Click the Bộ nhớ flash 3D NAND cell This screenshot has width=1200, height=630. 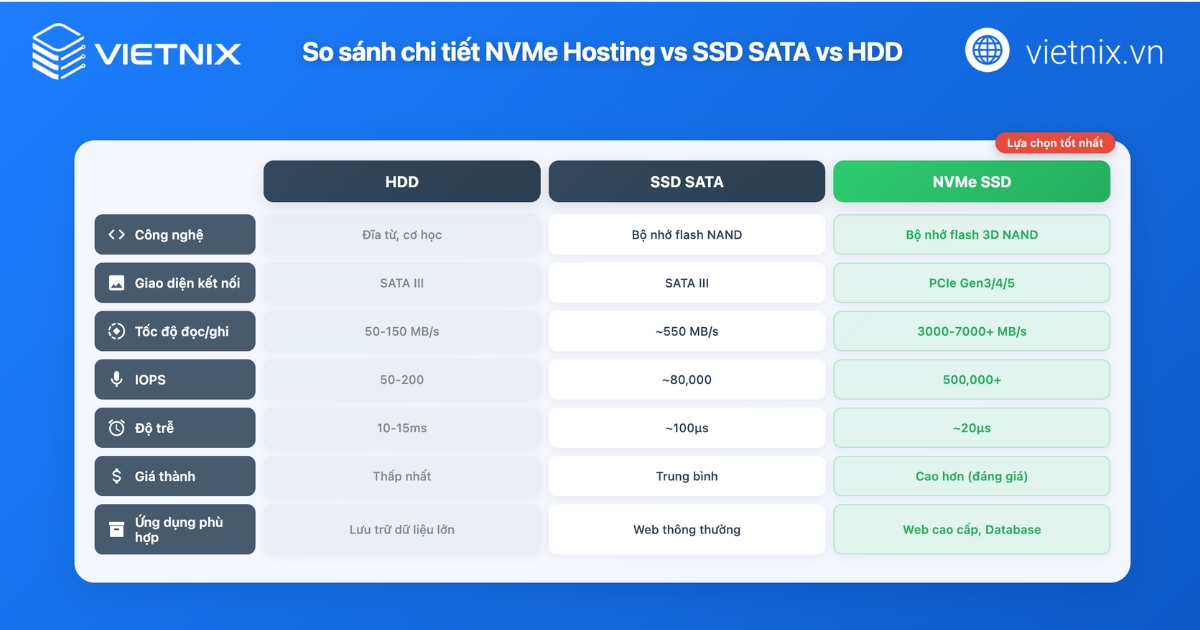point(971,234)
